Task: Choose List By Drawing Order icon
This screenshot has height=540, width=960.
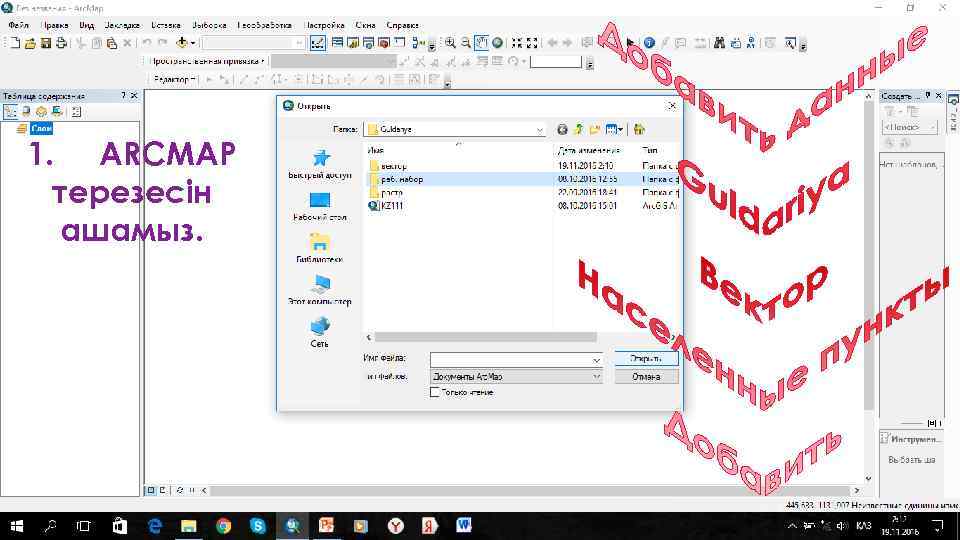Action: [10, 111]
